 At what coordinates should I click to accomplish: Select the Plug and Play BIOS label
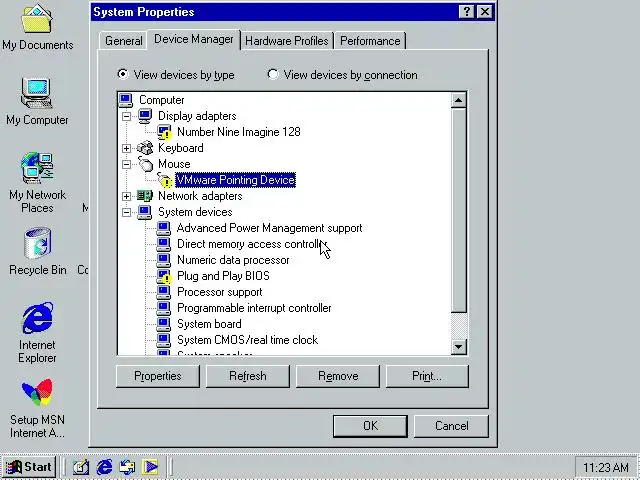223,276
